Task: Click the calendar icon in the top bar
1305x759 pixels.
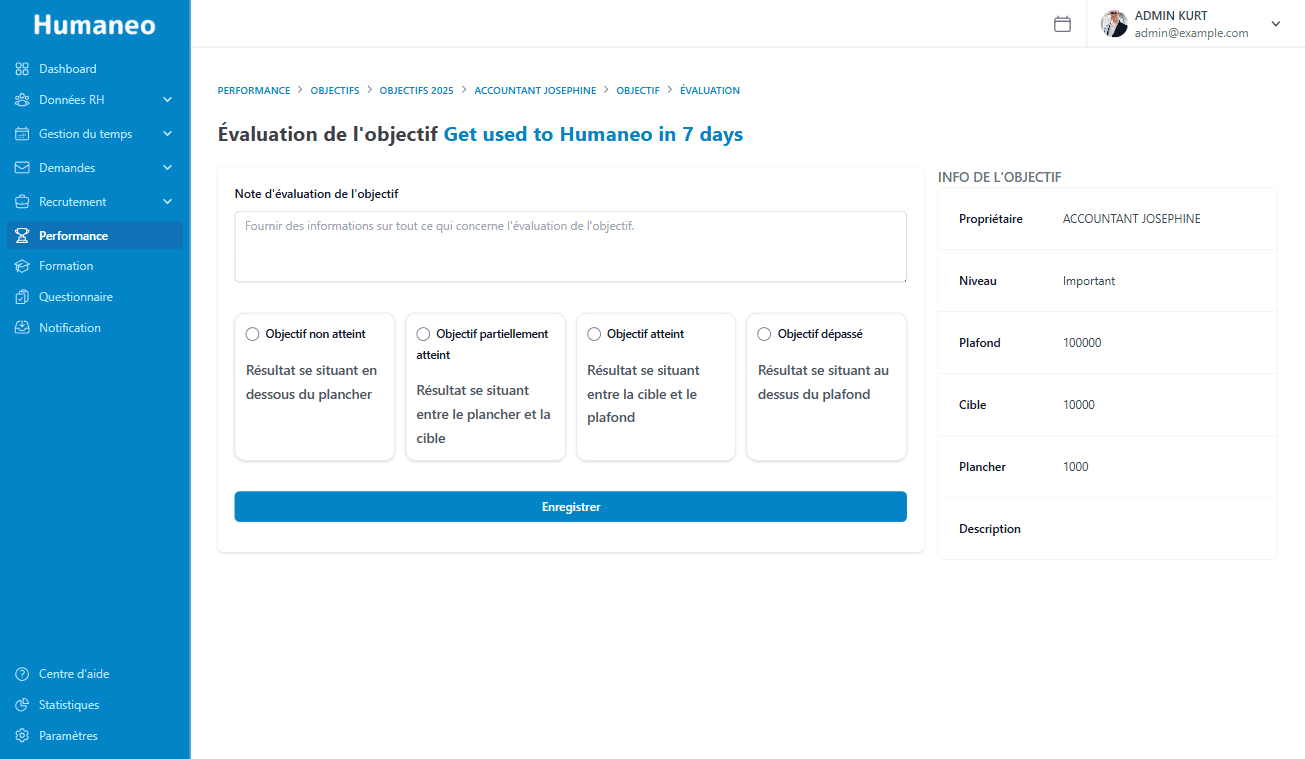Action: point(1062,23)
